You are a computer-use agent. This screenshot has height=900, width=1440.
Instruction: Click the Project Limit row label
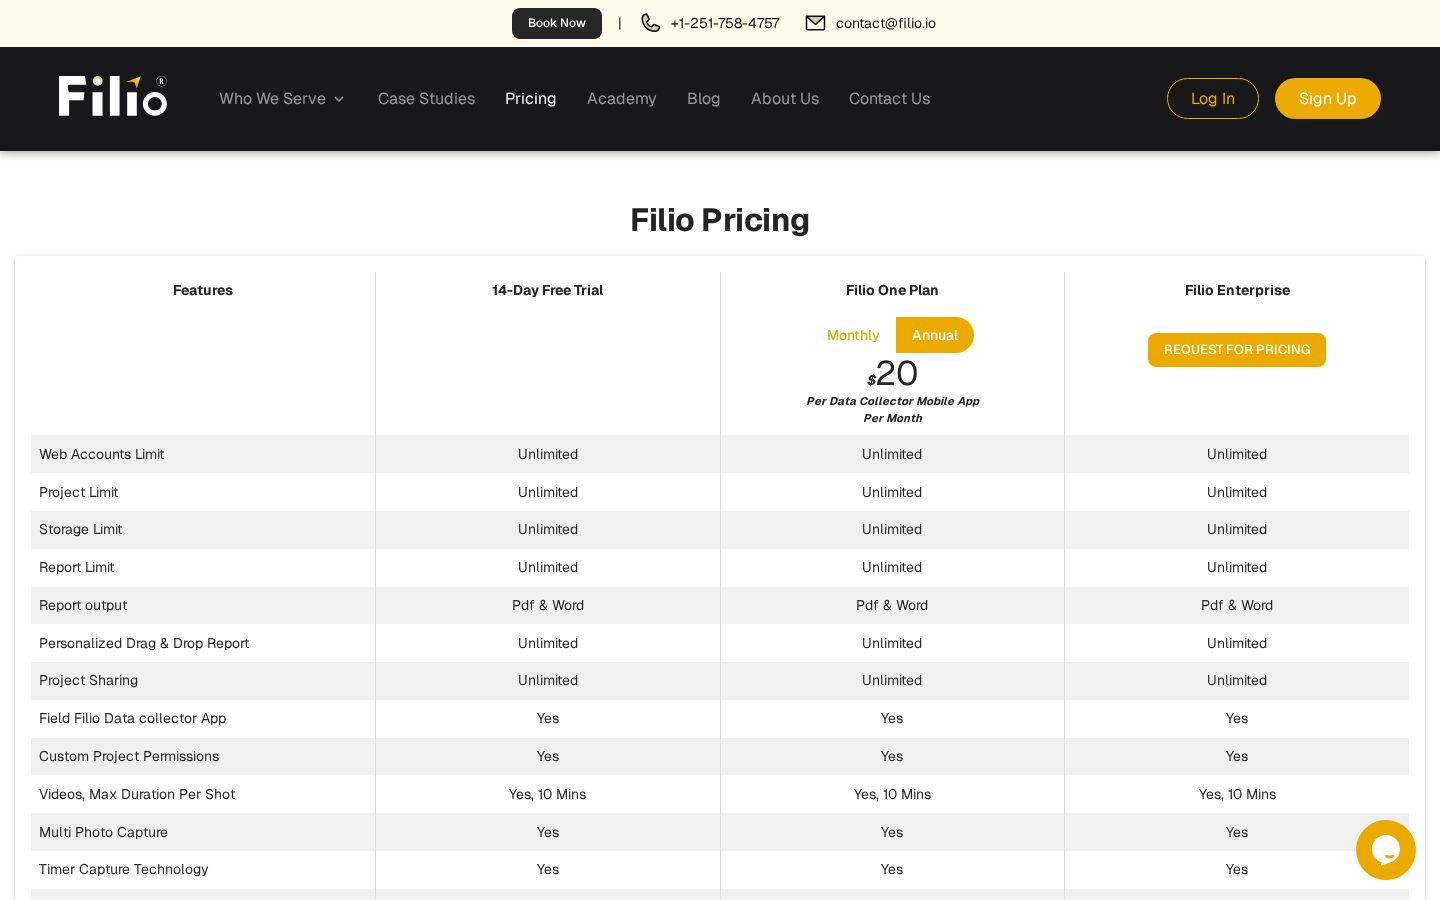78,492
